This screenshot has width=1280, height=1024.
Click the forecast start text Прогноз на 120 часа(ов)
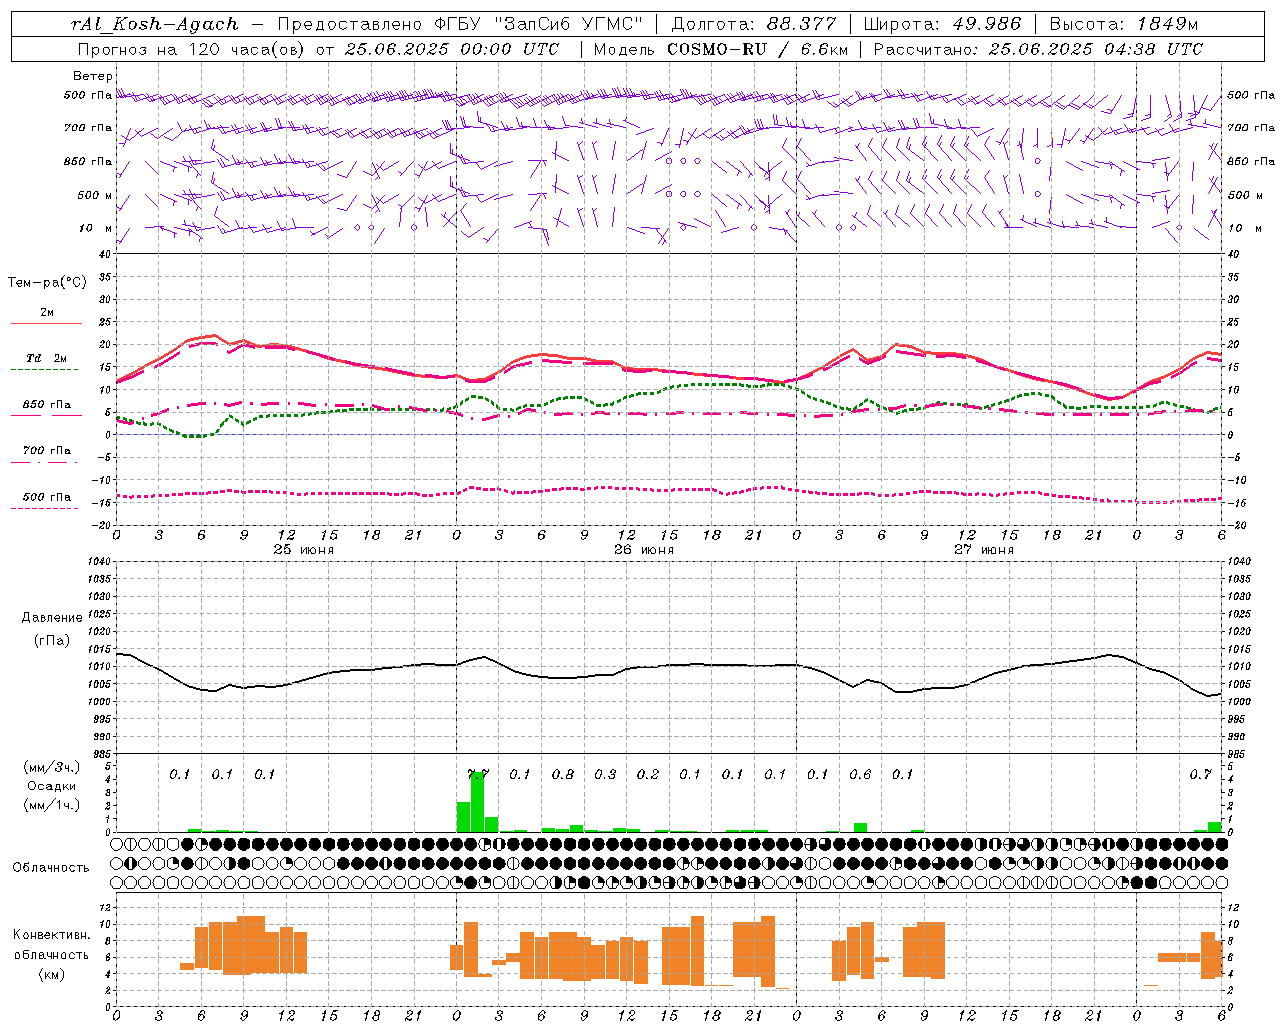[x=190, y=49]
